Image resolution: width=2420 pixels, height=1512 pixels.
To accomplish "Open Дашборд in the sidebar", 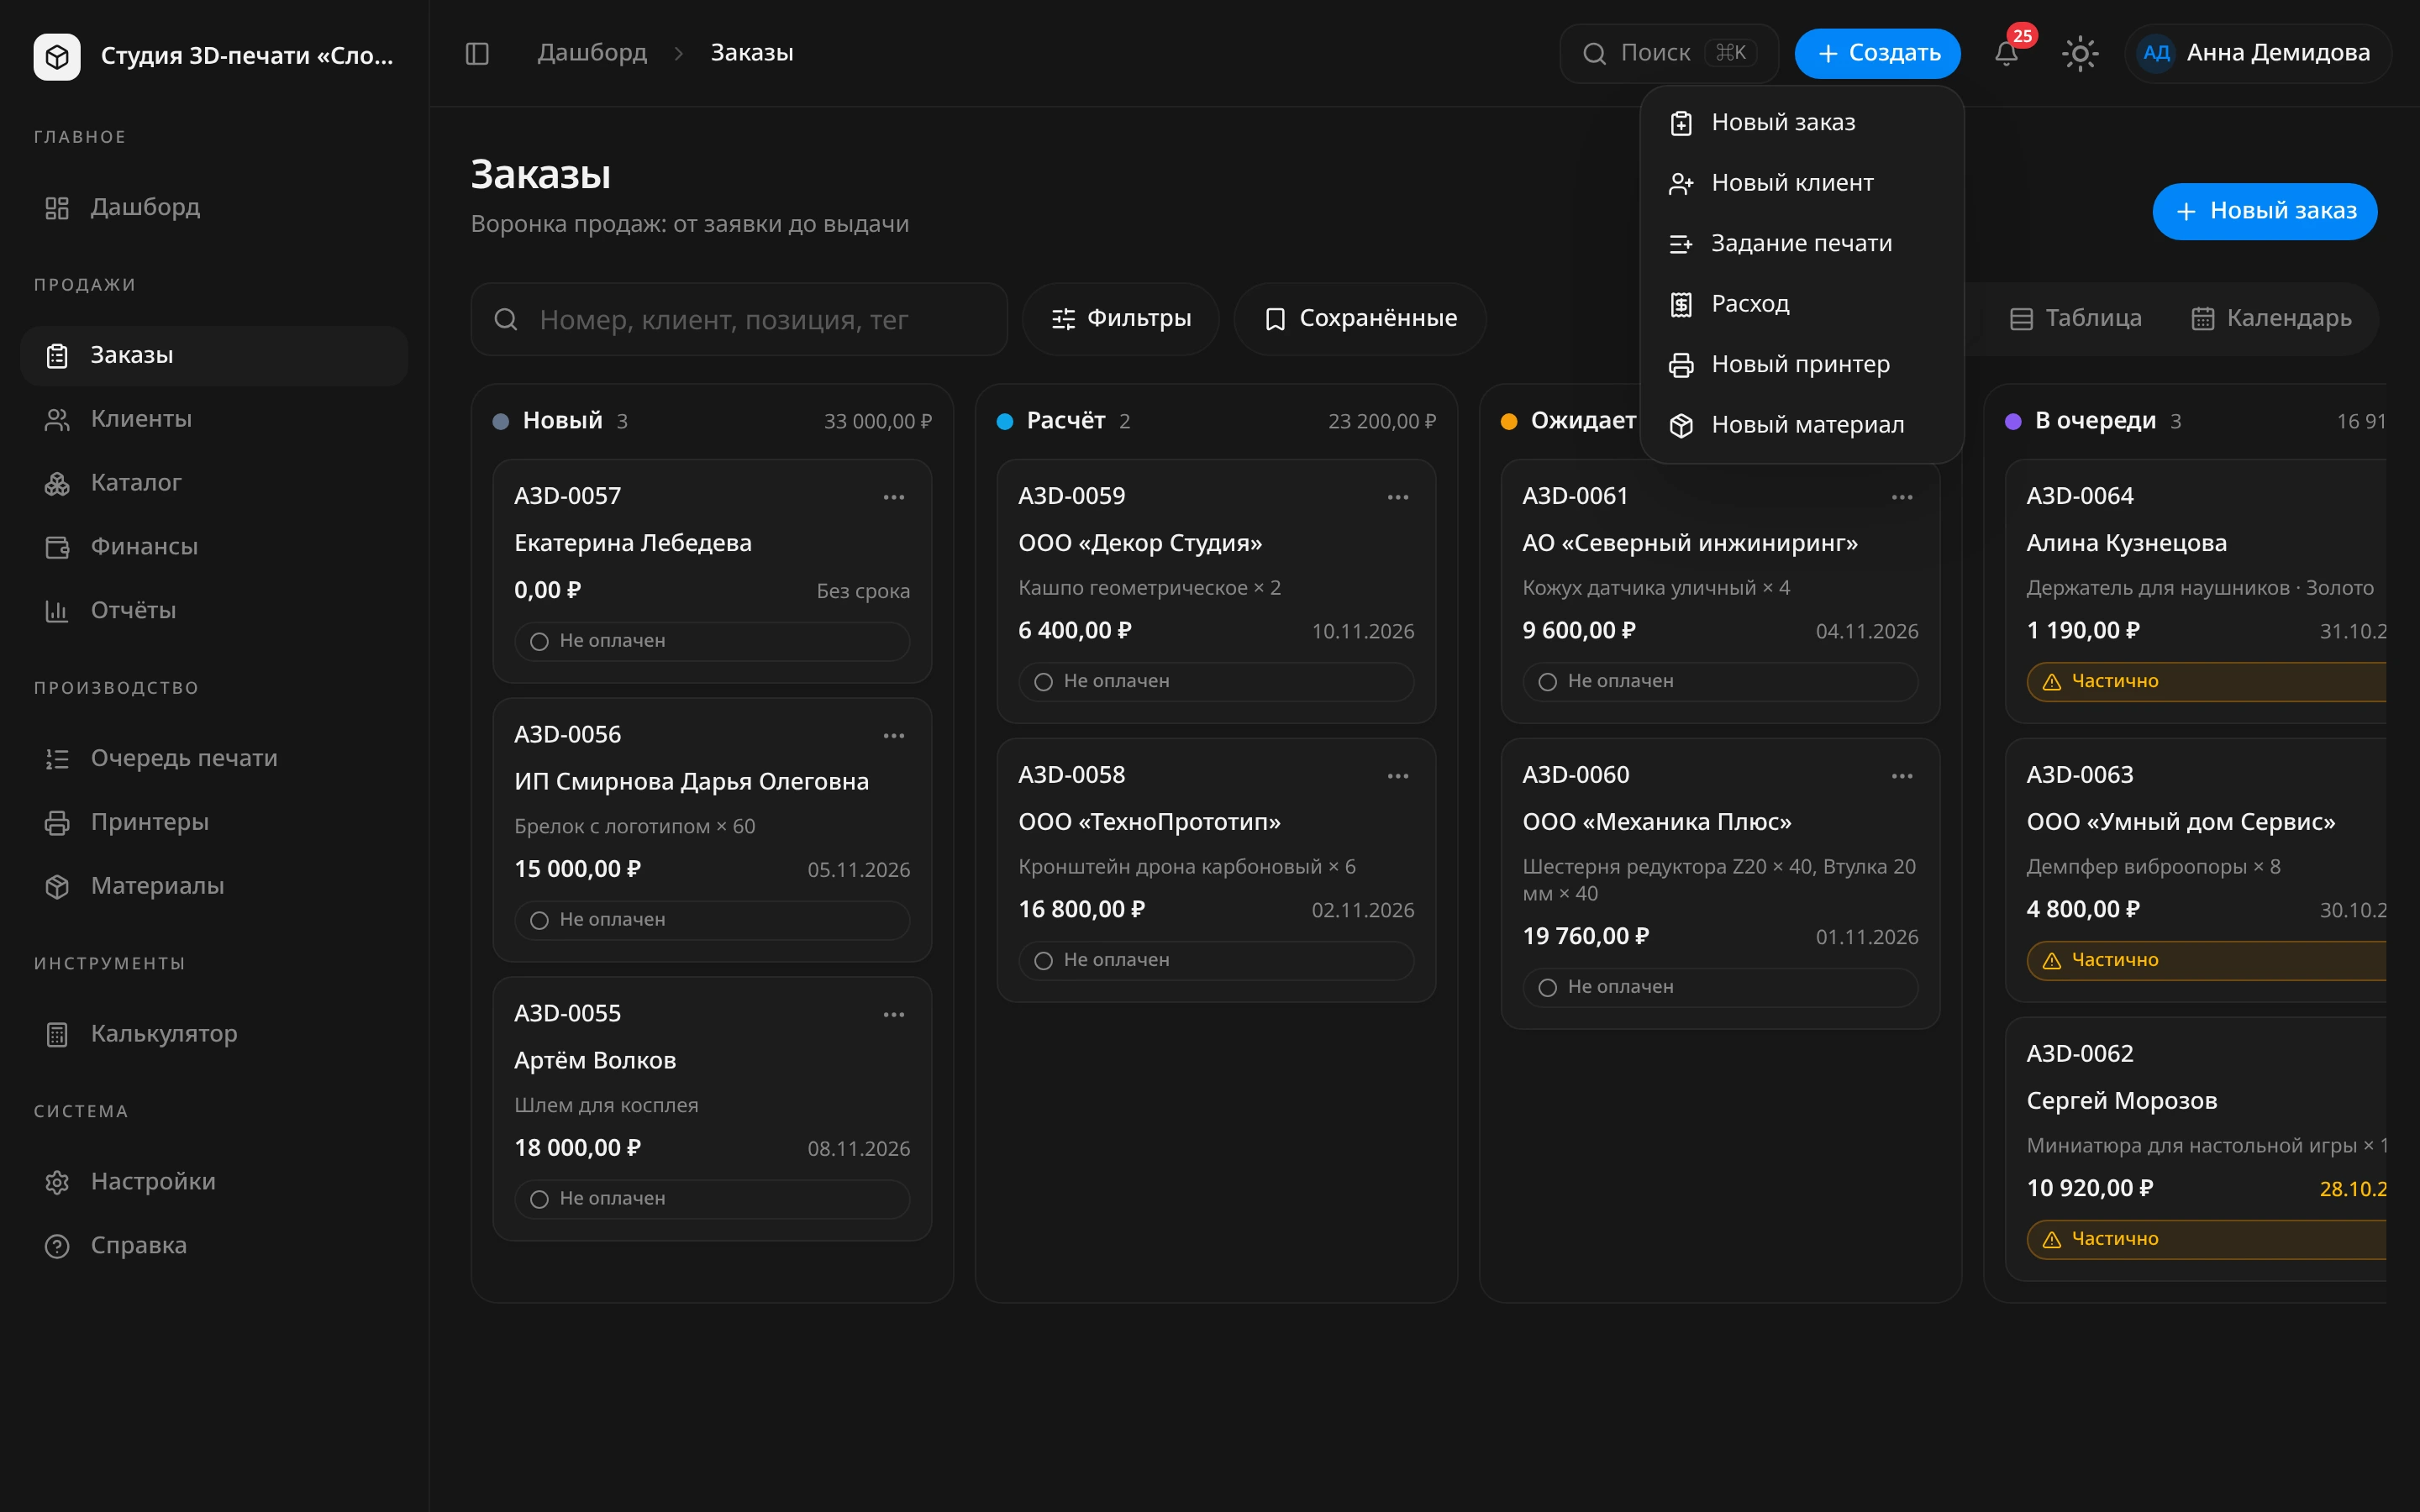I will (x=214, y=207).
